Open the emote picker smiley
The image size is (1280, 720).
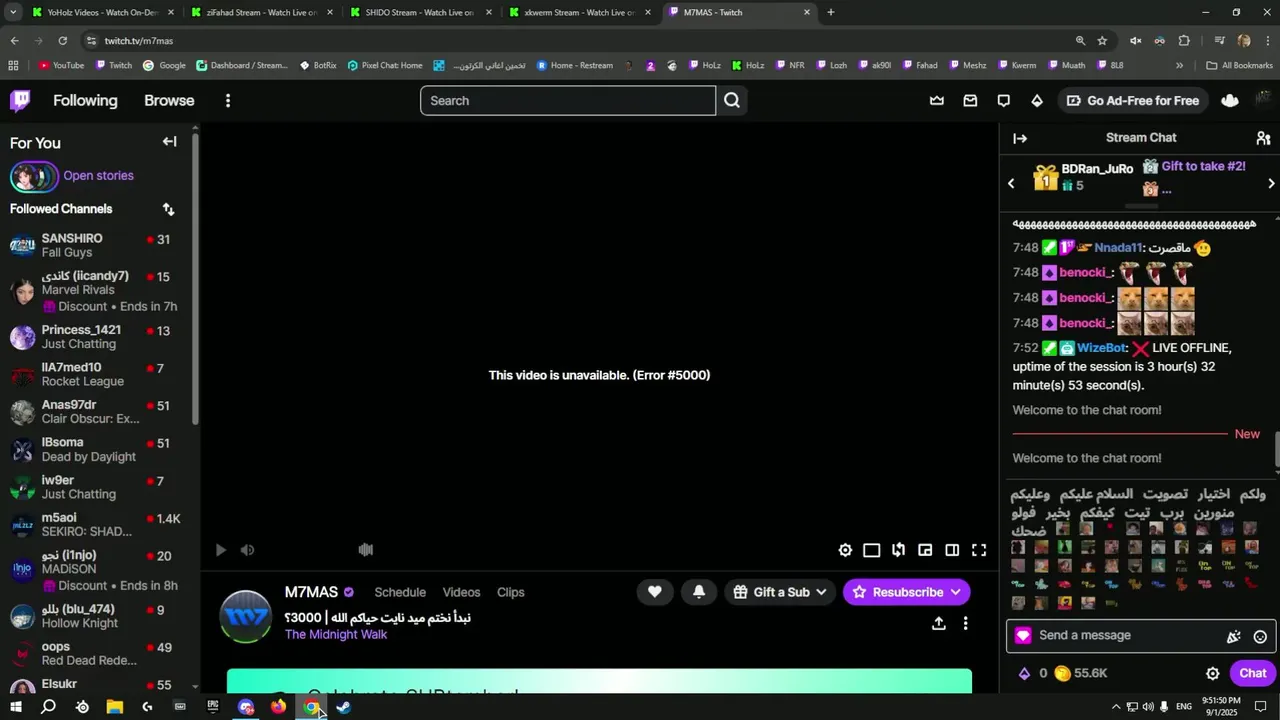click(1260, 636)
